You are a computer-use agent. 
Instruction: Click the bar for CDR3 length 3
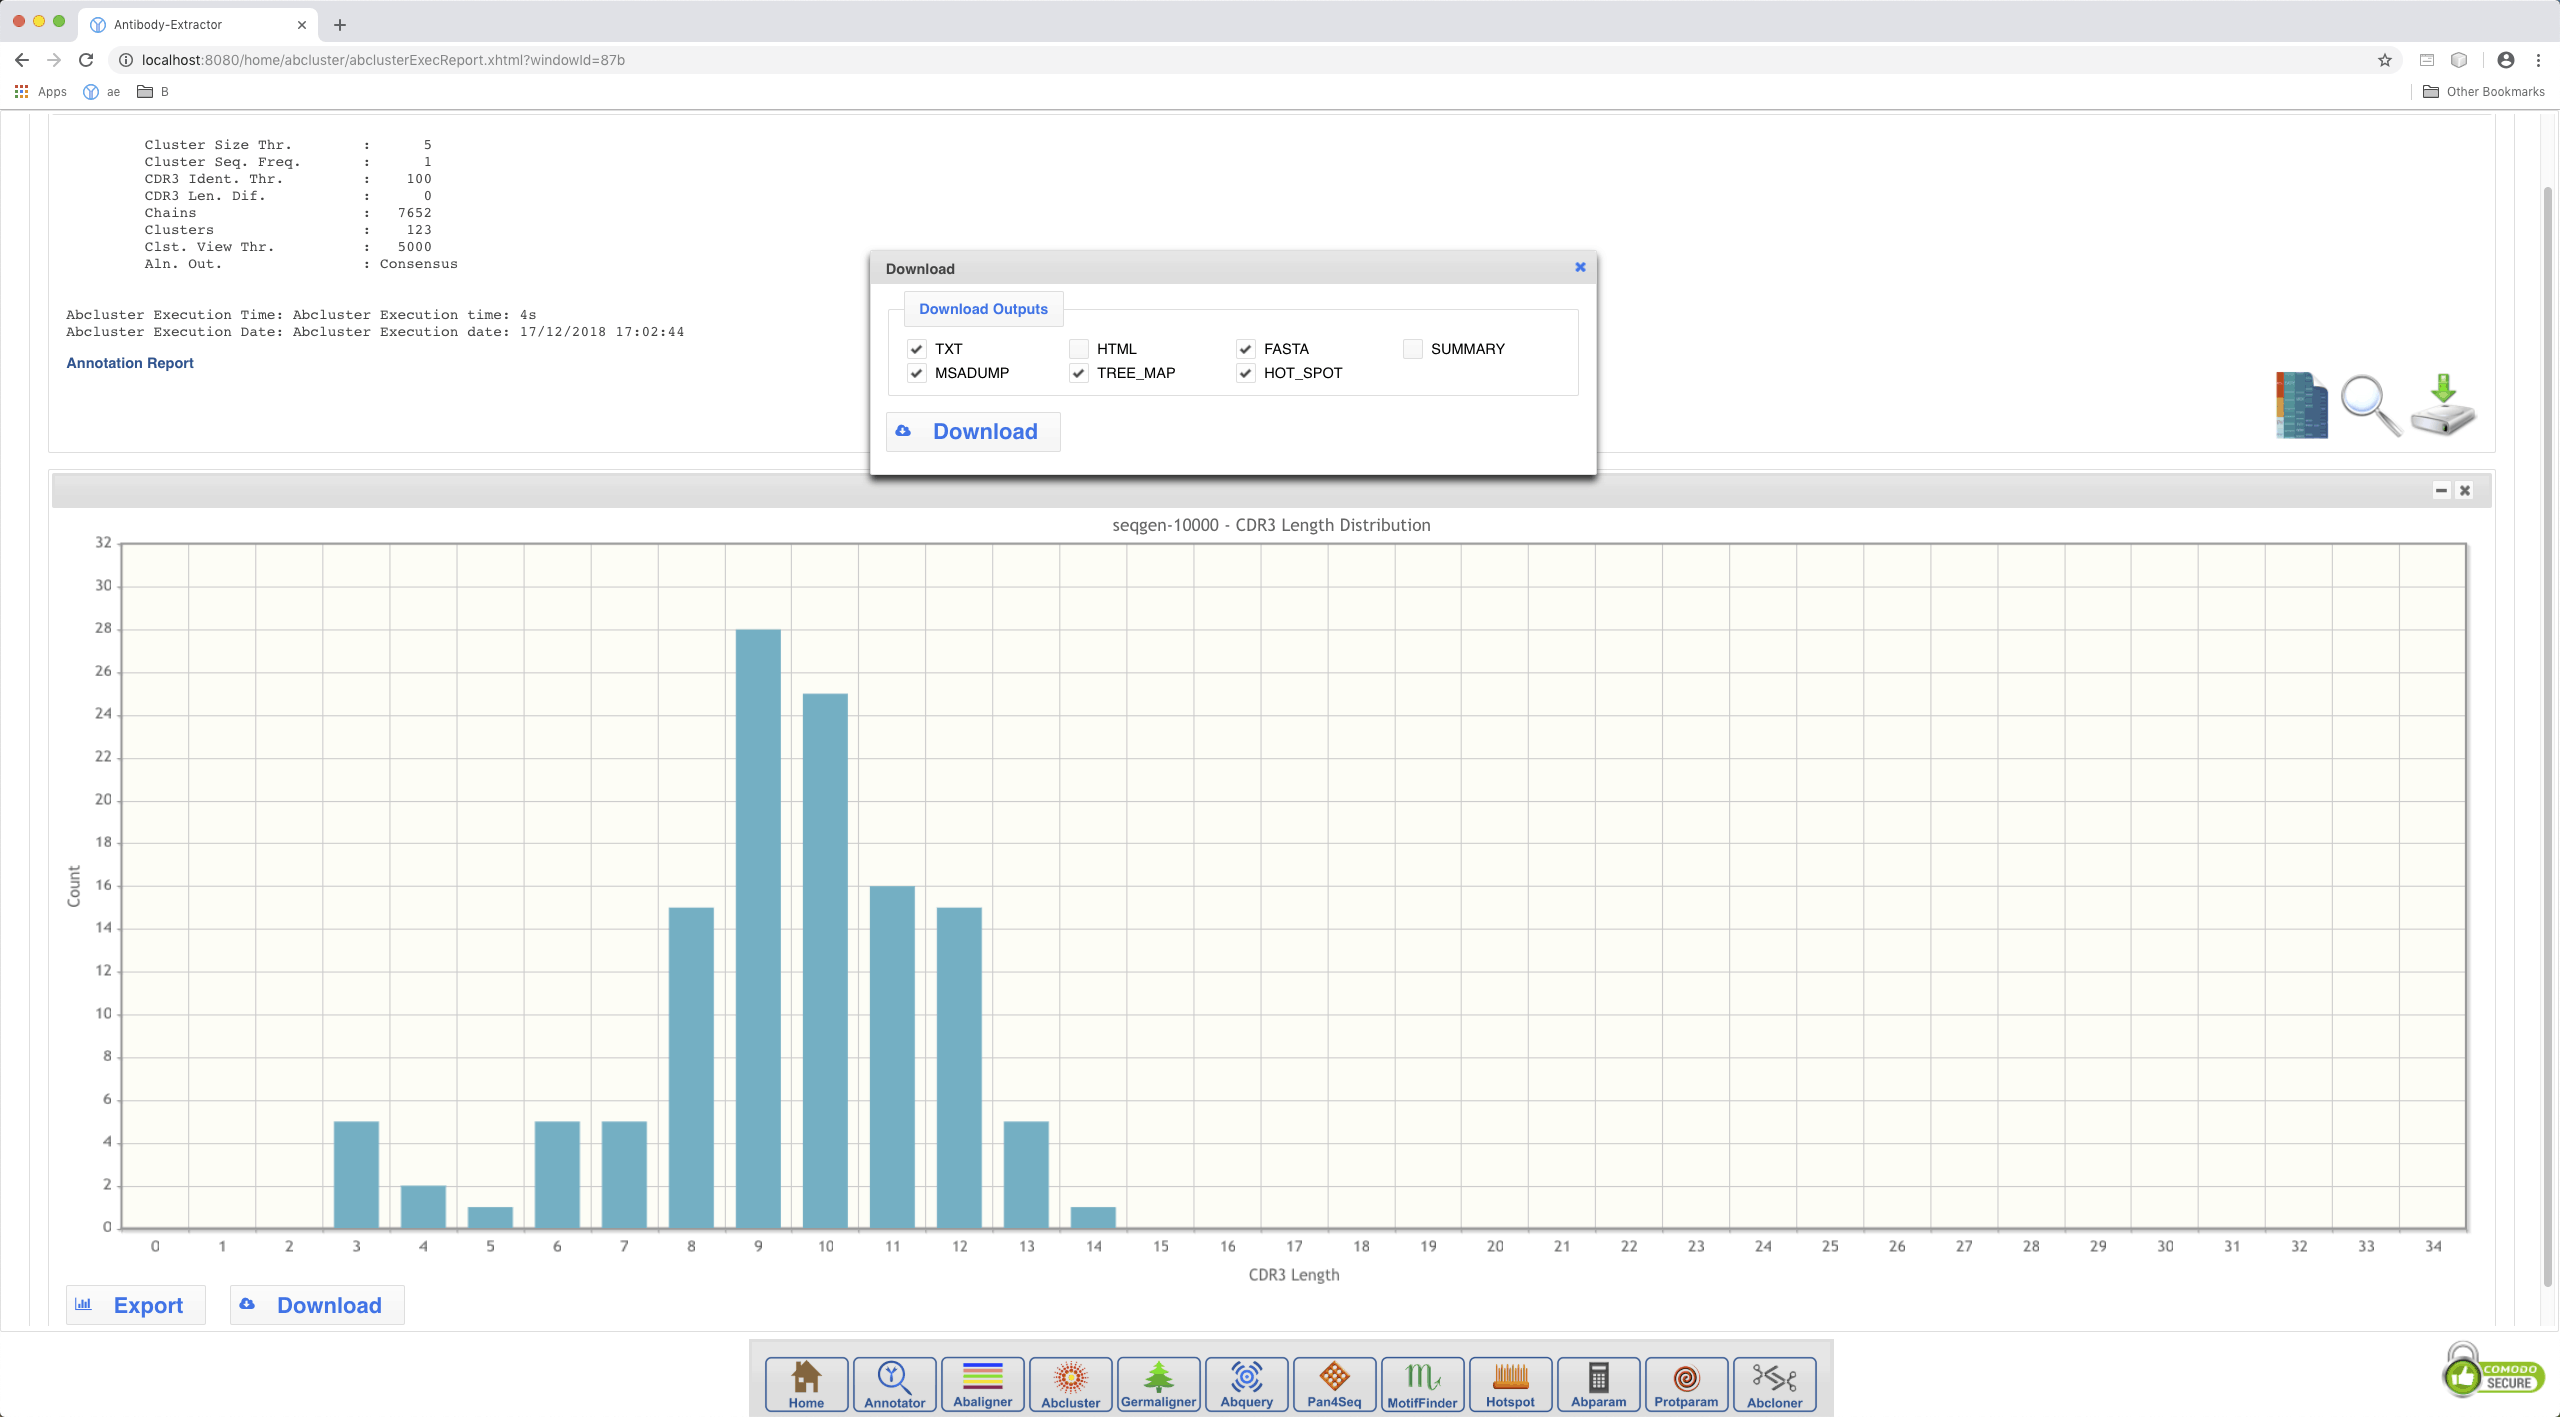coord(356,1174)
